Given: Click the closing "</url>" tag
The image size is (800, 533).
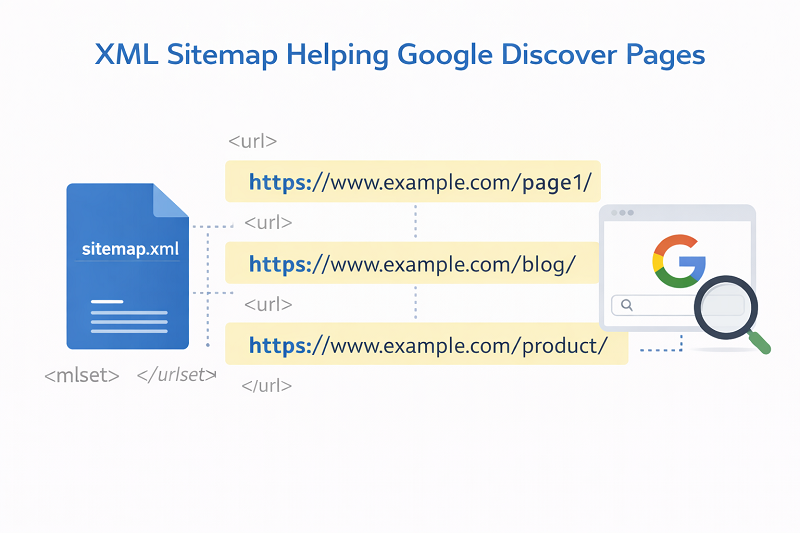Looking at the screenshot, I should [x=267, y=385].
